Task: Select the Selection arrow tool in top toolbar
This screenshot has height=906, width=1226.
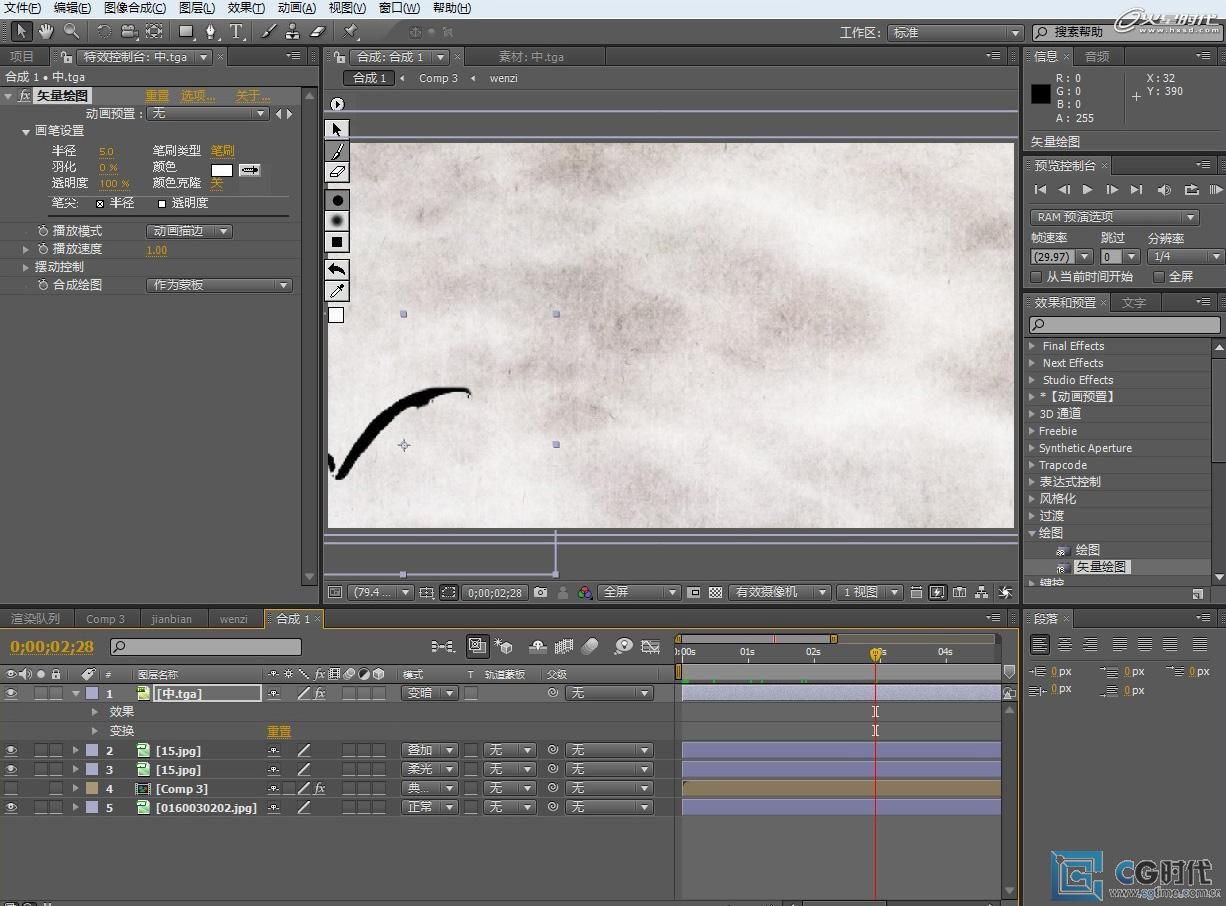Action: pyautogui.click(x=21, y=32)
